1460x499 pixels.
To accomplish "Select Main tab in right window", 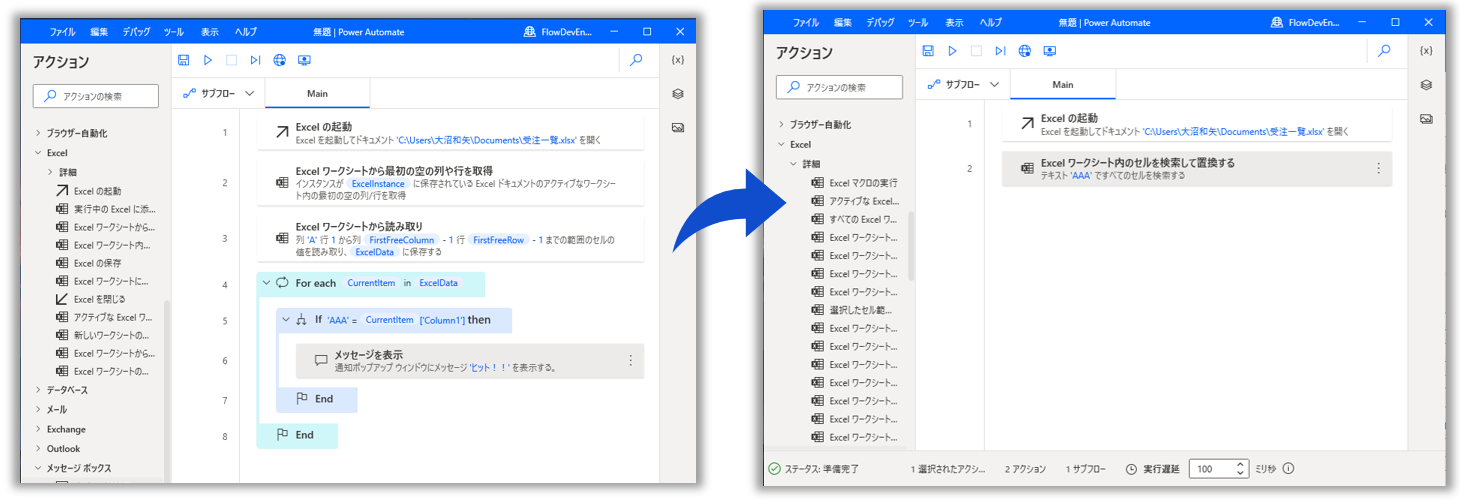I will tap(1063, 84).
